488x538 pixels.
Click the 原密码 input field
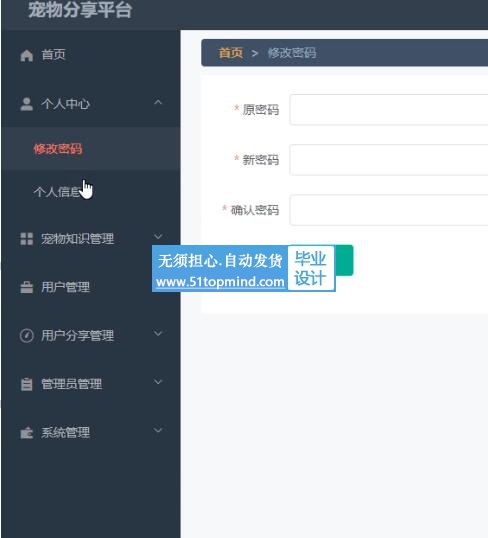(x=389, y=110)
